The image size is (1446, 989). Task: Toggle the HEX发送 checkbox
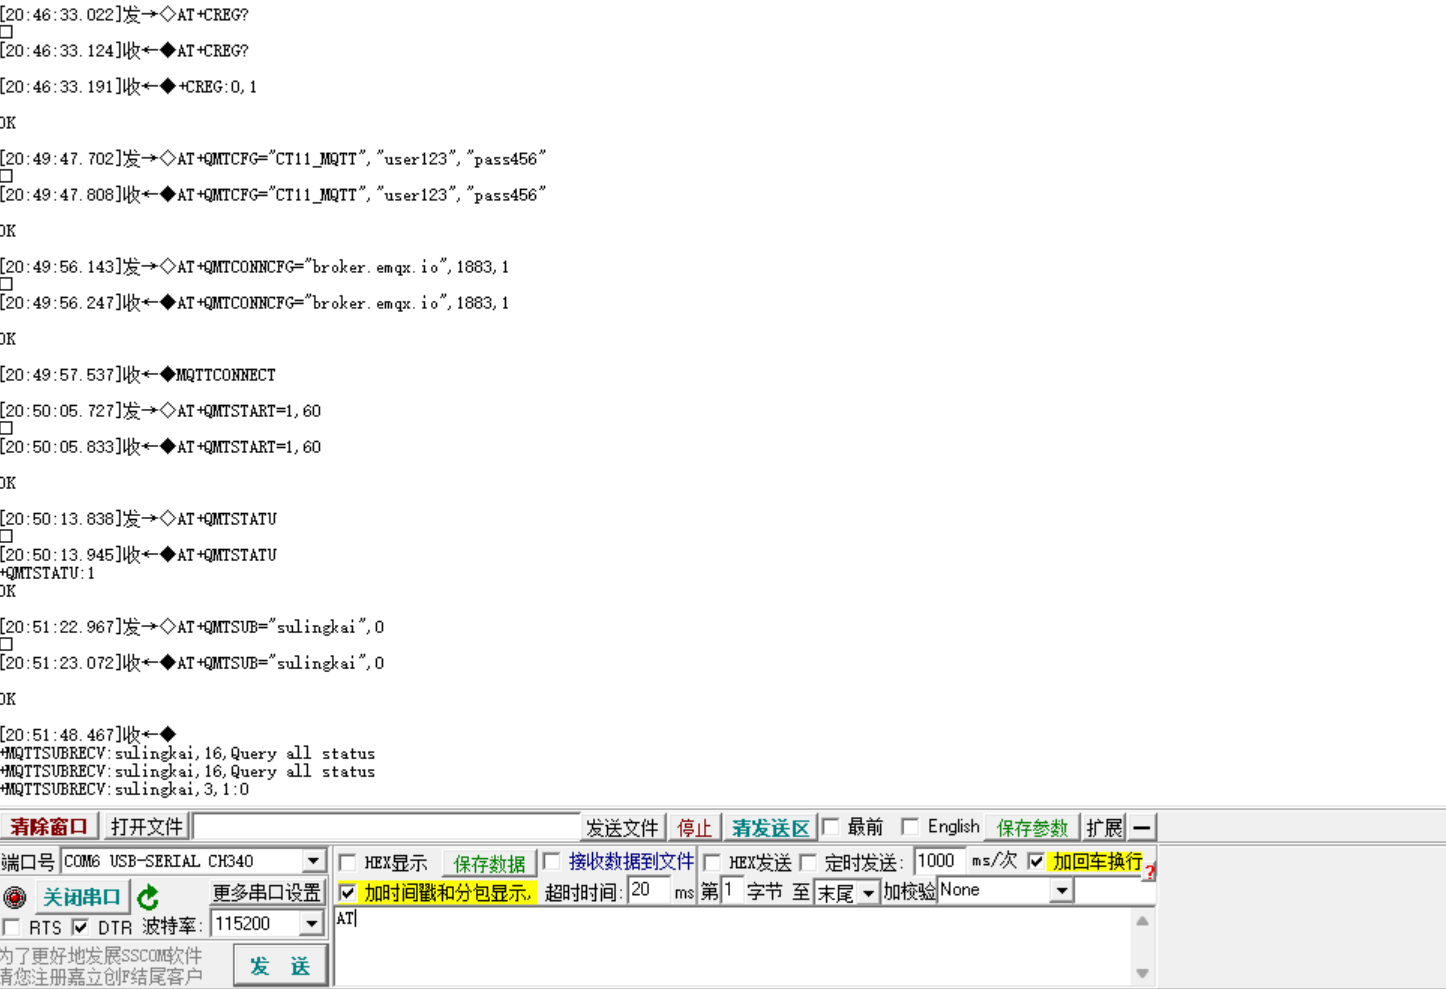point(712,862)
